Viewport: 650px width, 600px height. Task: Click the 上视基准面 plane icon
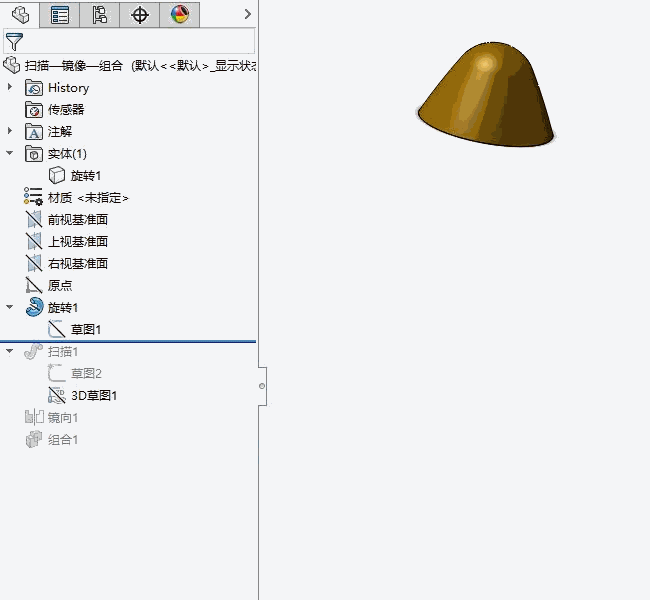tap(34, 241)
